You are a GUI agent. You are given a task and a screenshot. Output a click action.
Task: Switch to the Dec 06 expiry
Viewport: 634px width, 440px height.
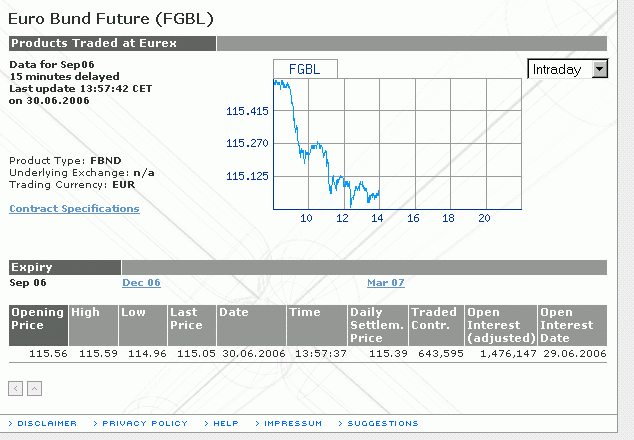tap(141, 283)
